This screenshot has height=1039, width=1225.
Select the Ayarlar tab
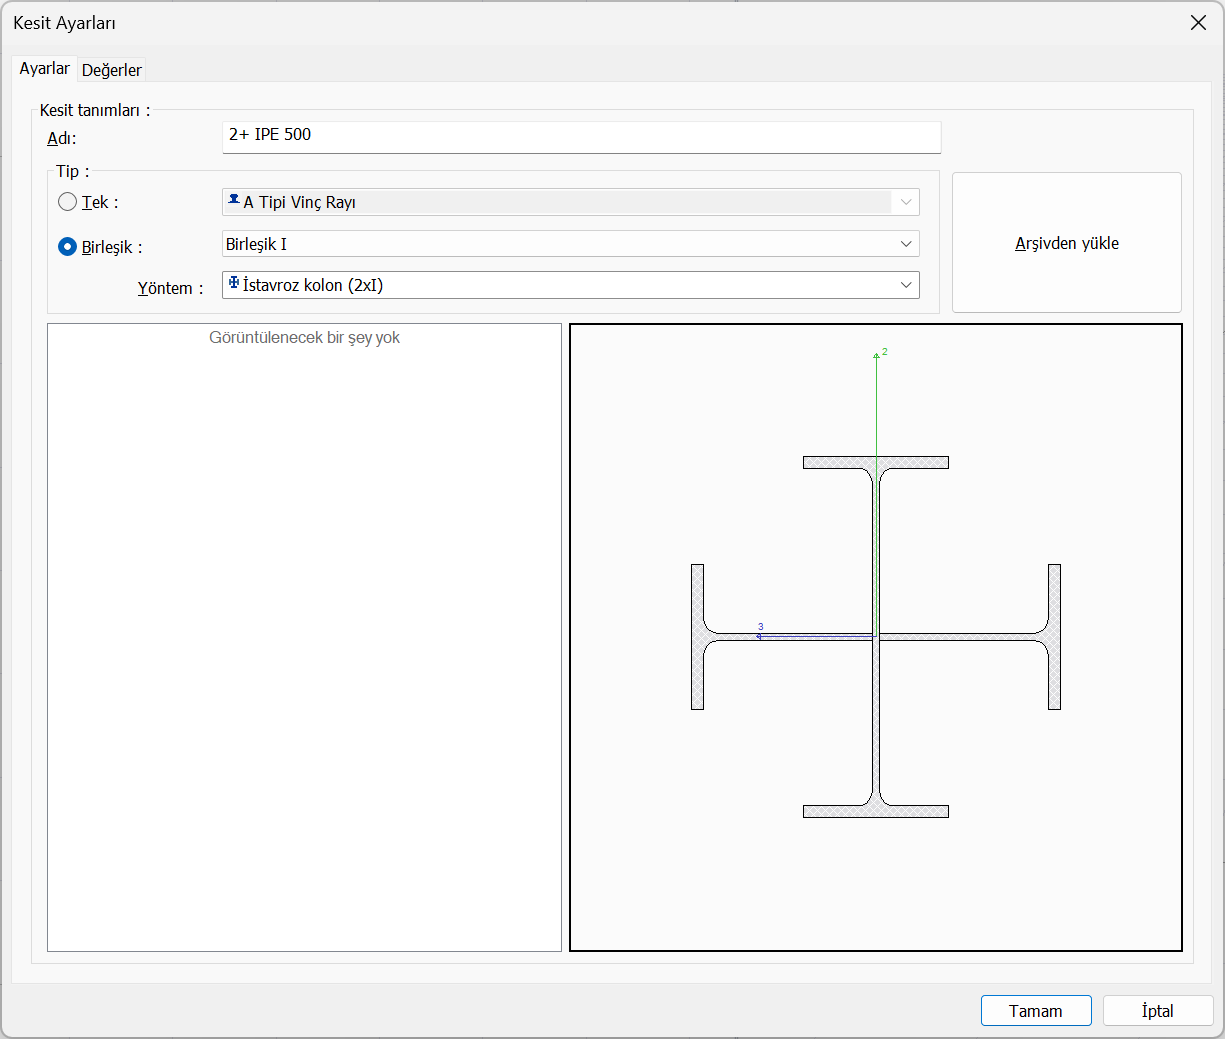(44, 68)
